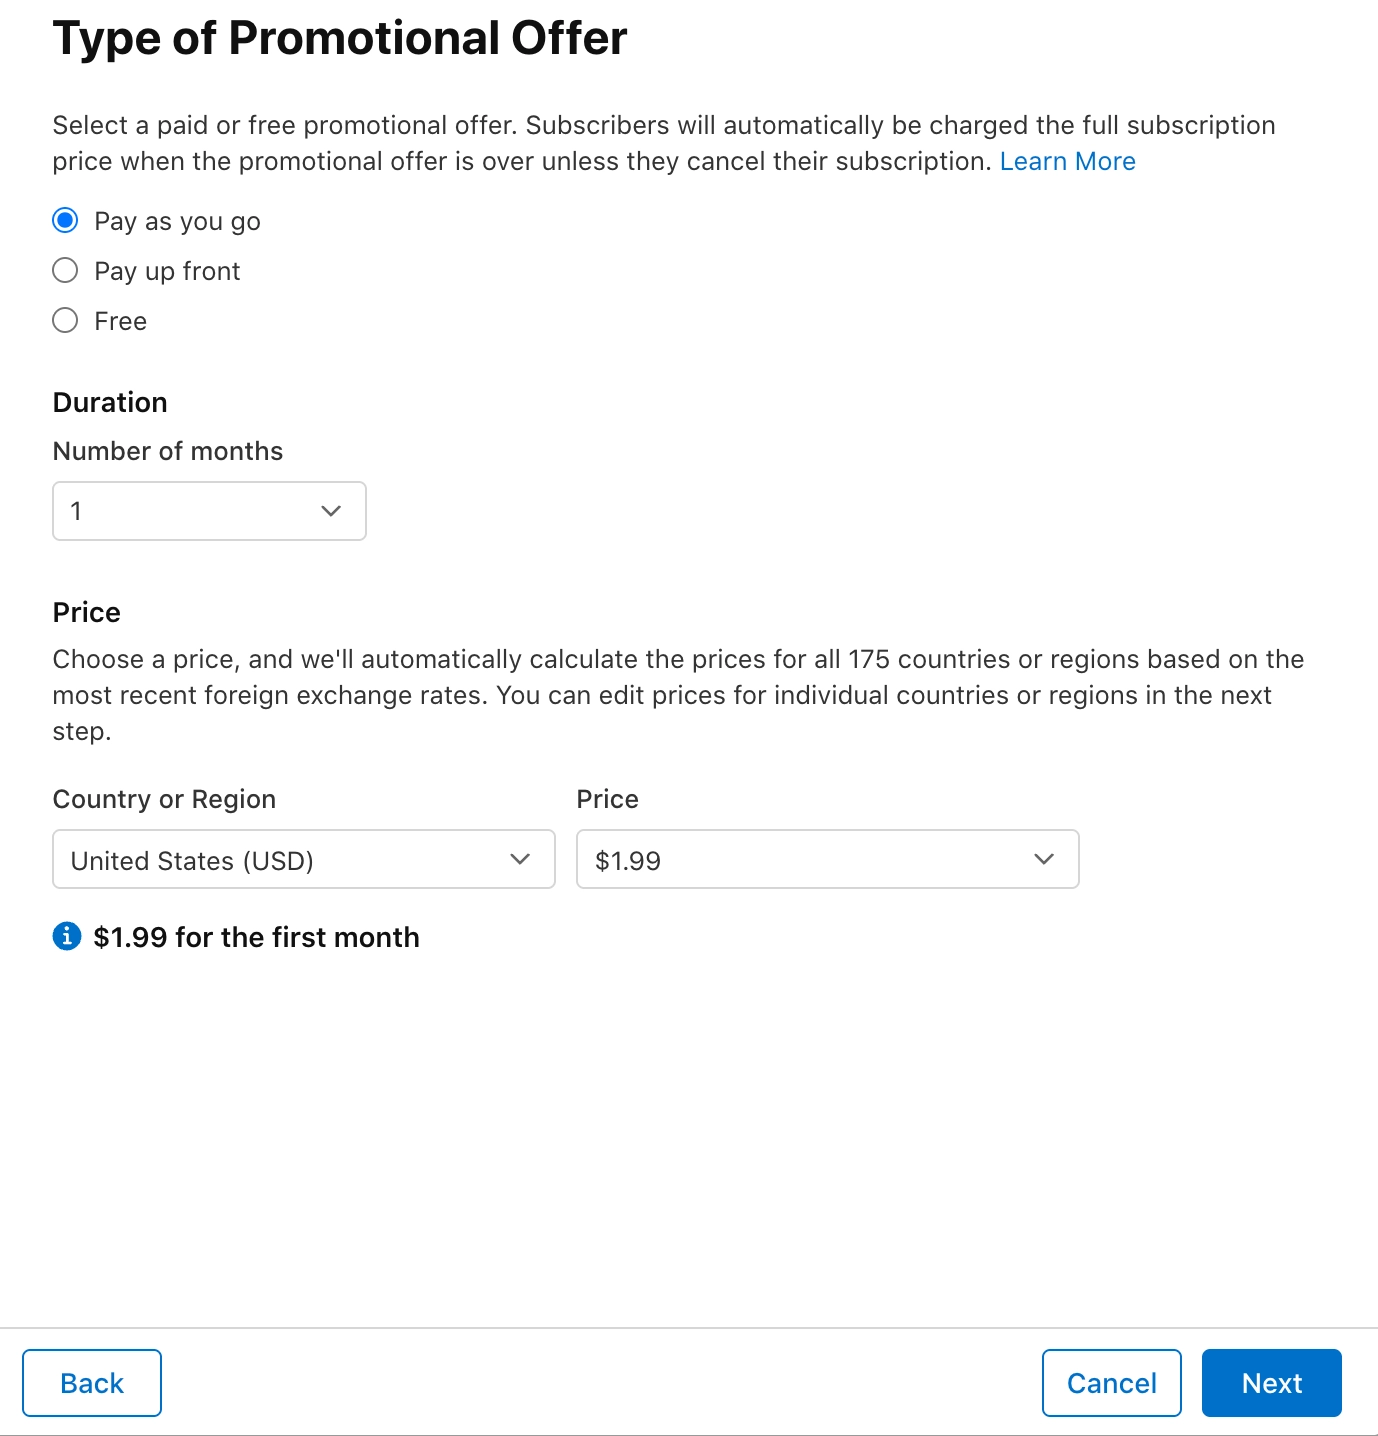Click the Country or Region dropdown chevron
The image size is (1378, 1436).
point(520,859)
